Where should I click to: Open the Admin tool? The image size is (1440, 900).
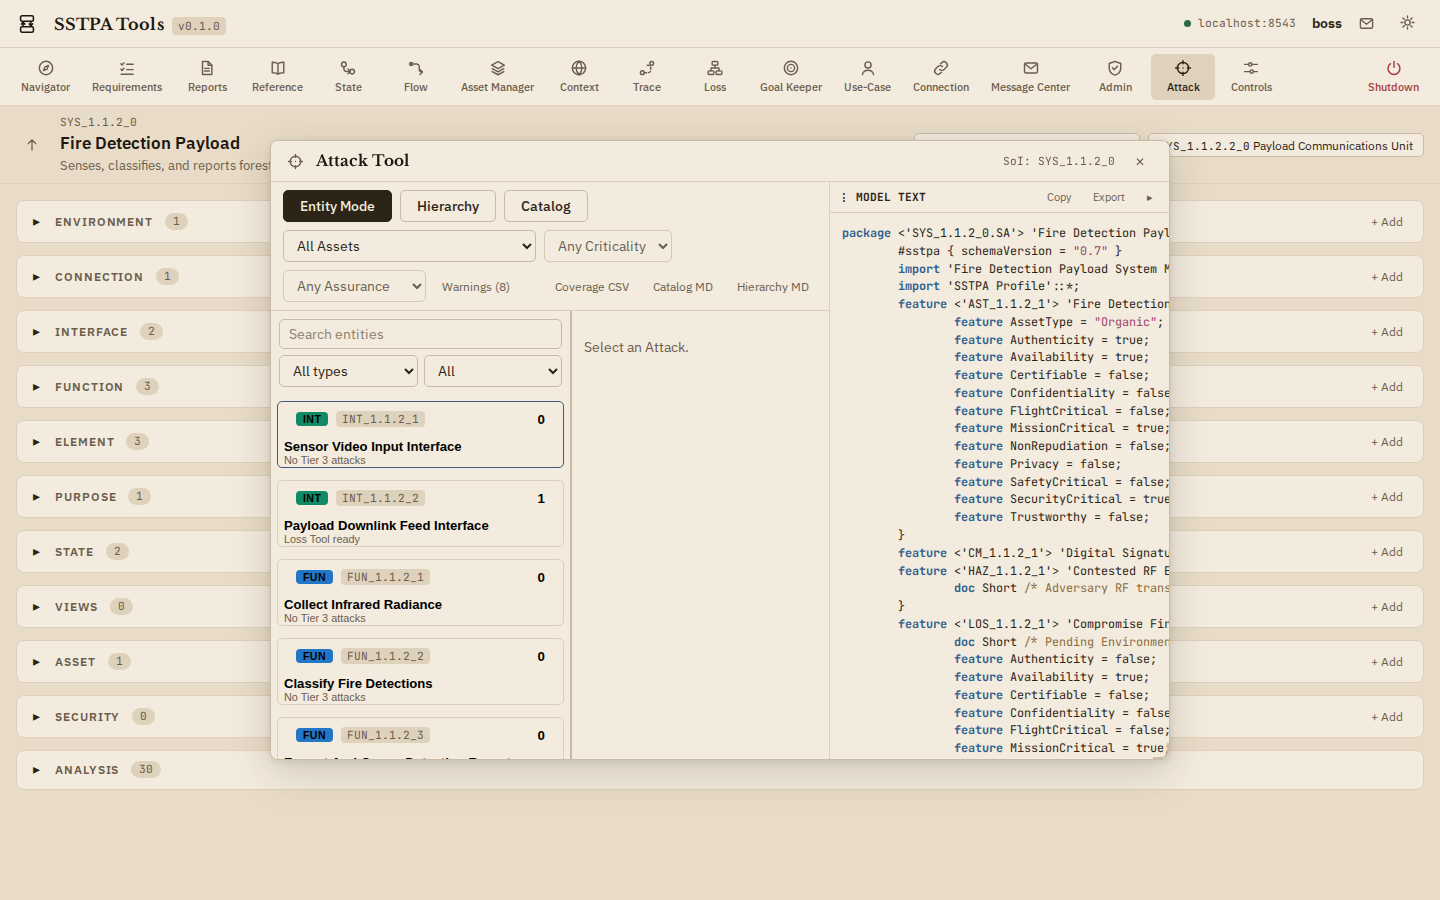[x=1115, y=76]
